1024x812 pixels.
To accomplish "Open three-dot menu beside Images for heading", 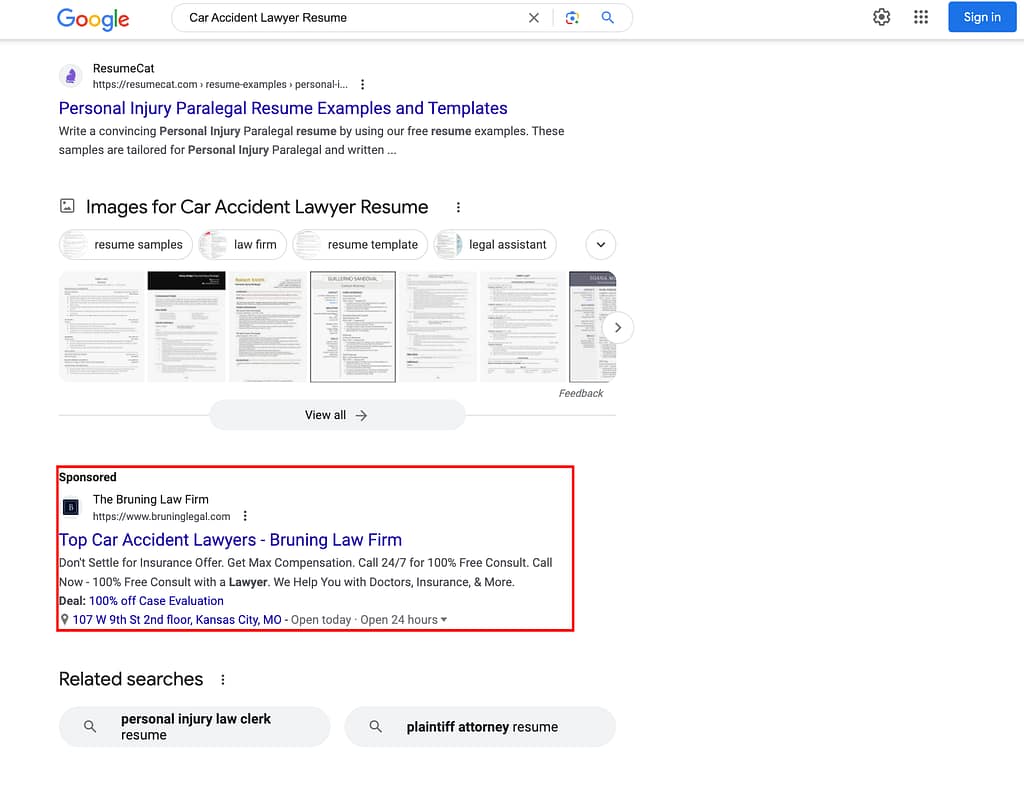I will [458, 207].
